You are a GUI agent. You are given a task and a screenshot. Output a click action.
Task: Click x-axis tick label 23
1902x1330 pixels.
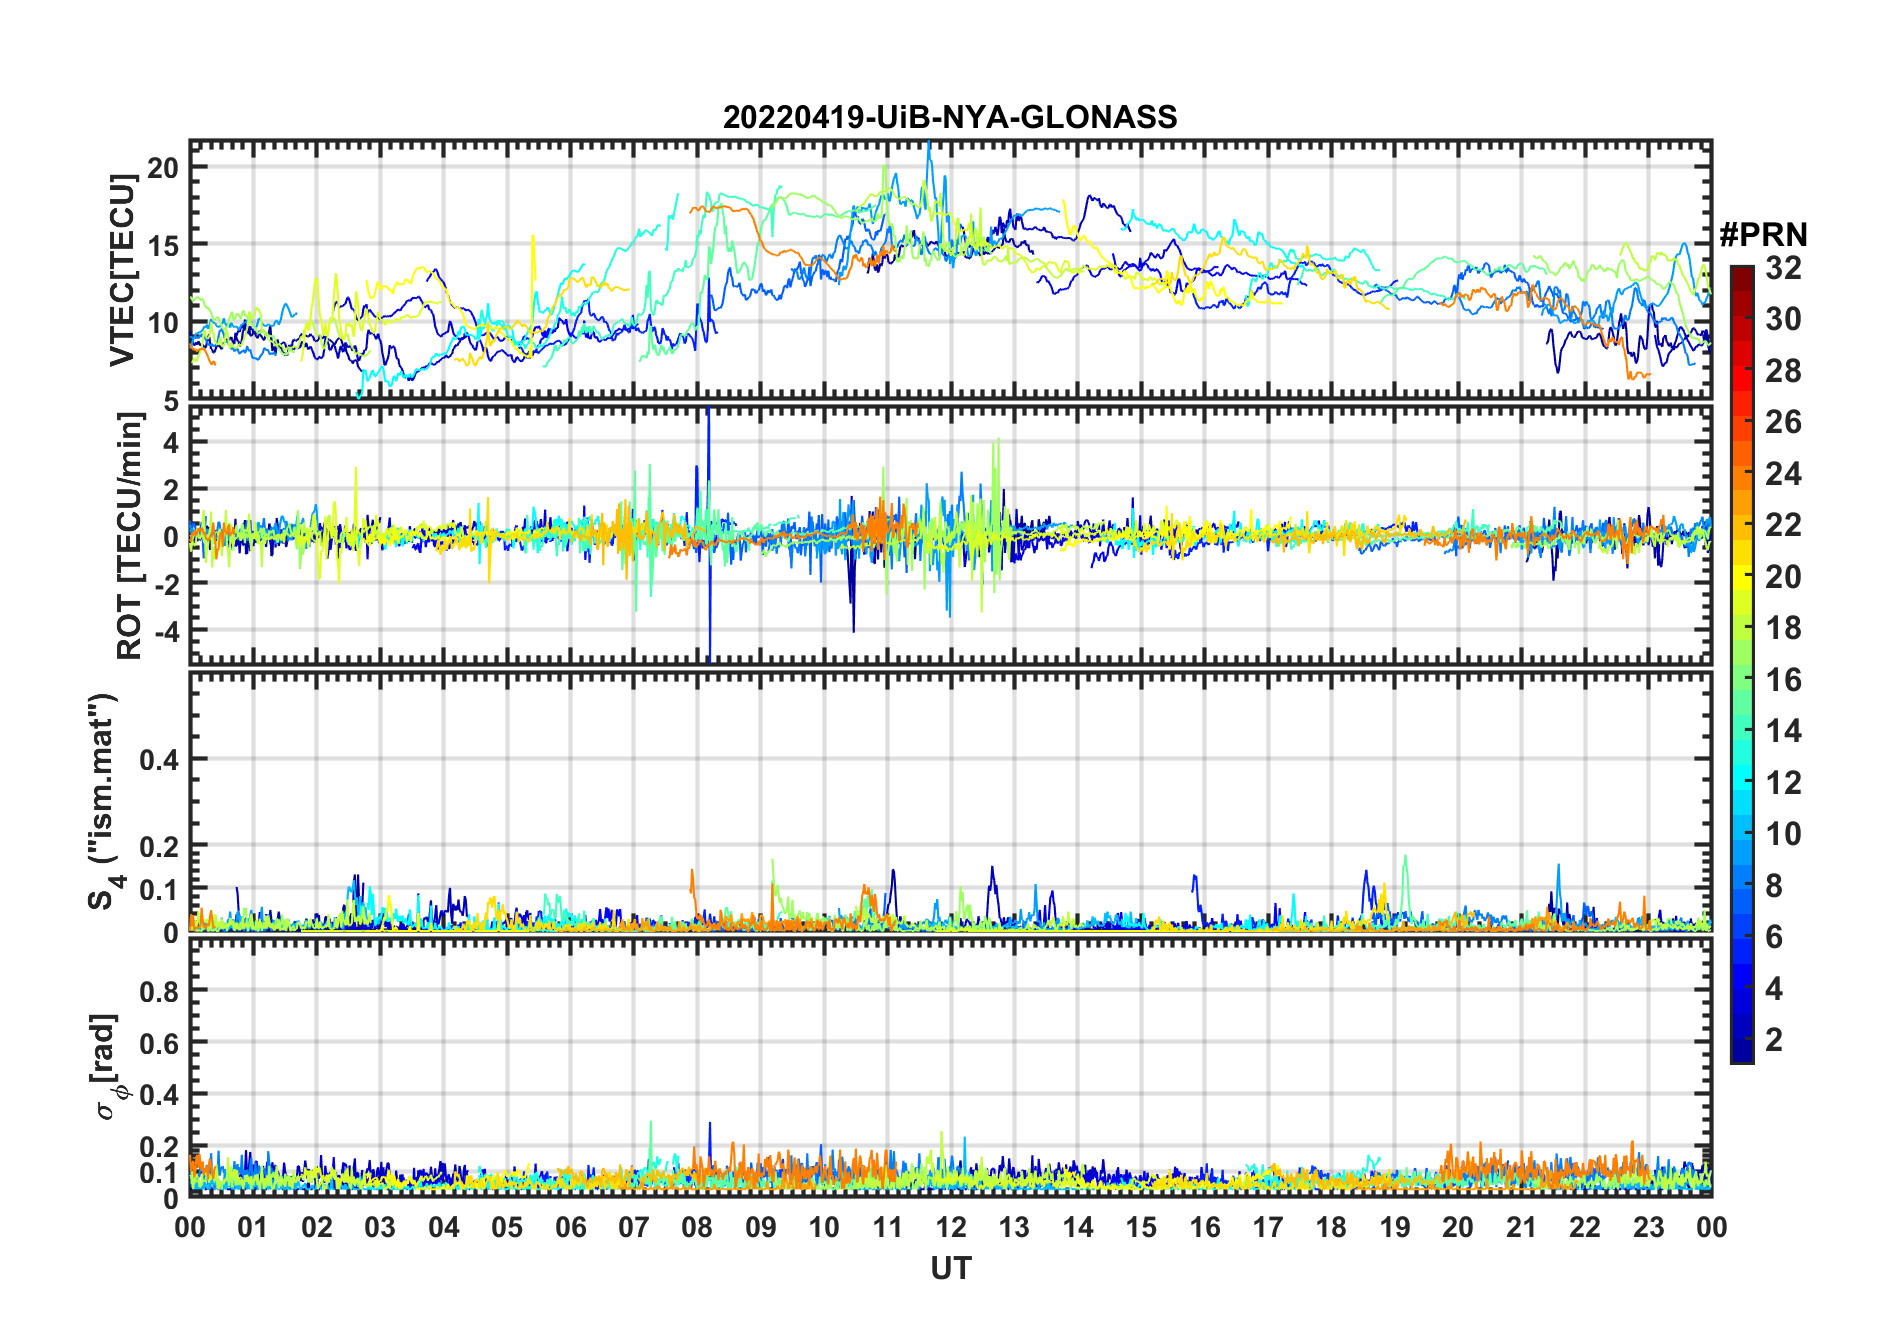(1648, 1227)
